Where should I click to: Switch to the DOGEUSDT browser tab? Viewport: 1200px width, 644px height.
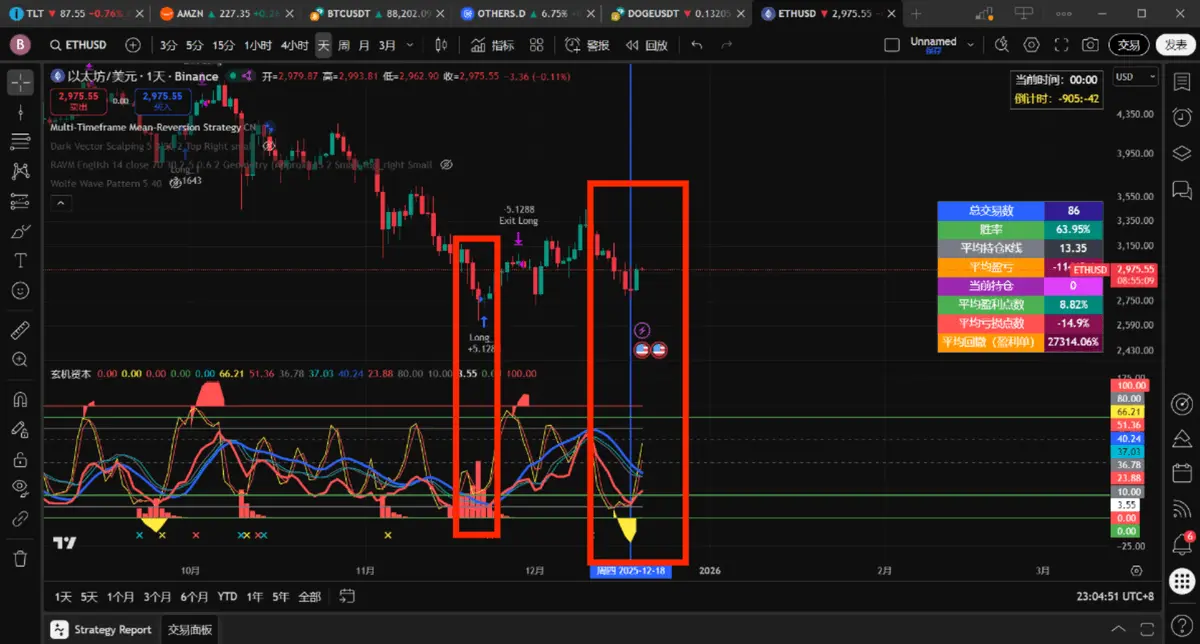(677, 14)
